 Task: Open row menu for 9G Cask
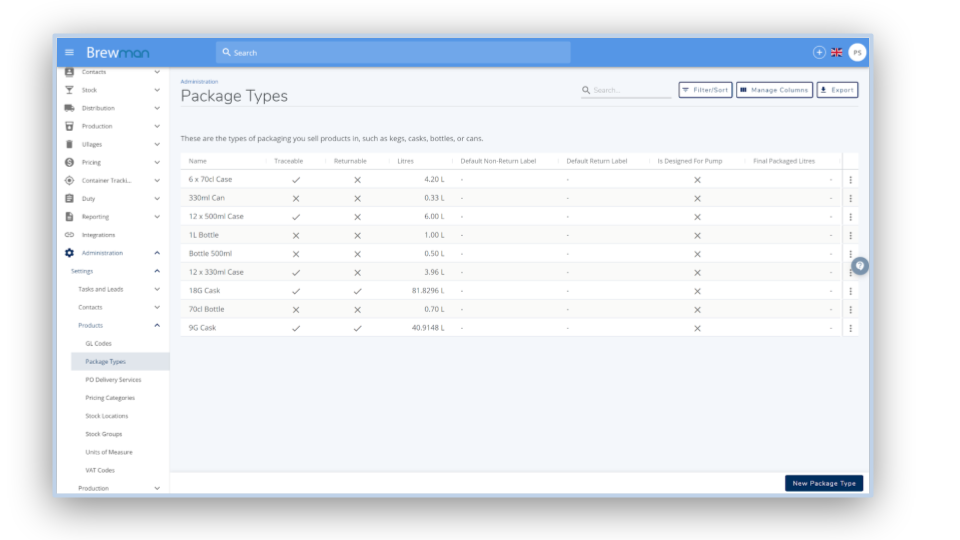[850, 328]
